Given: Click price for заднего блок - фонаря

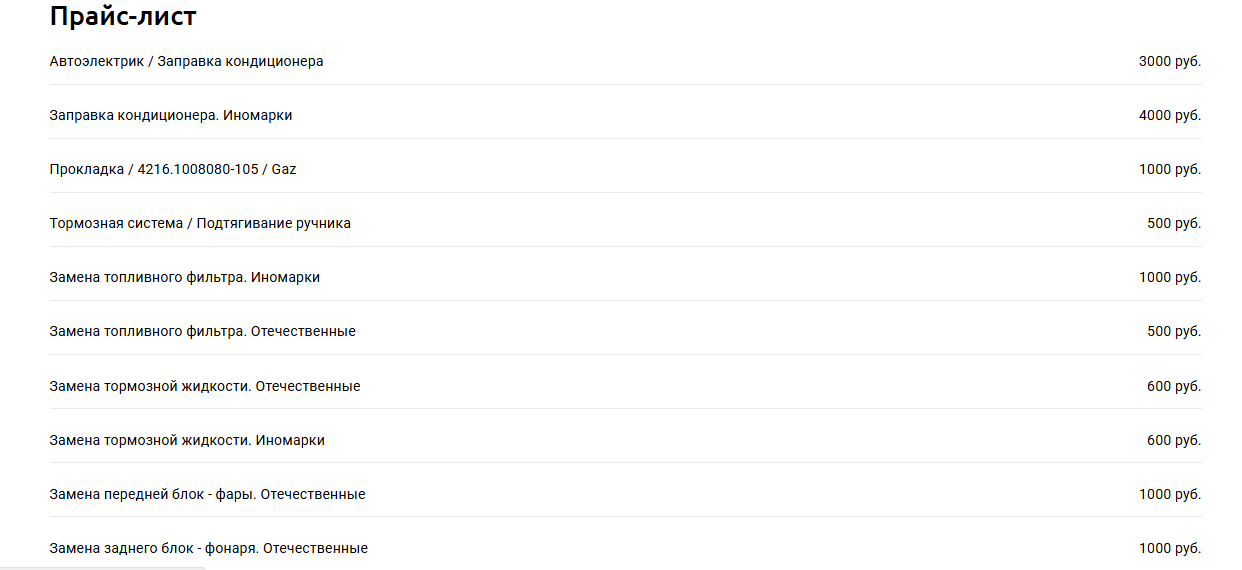Looking at the screenshot, I should (1170, 548).
